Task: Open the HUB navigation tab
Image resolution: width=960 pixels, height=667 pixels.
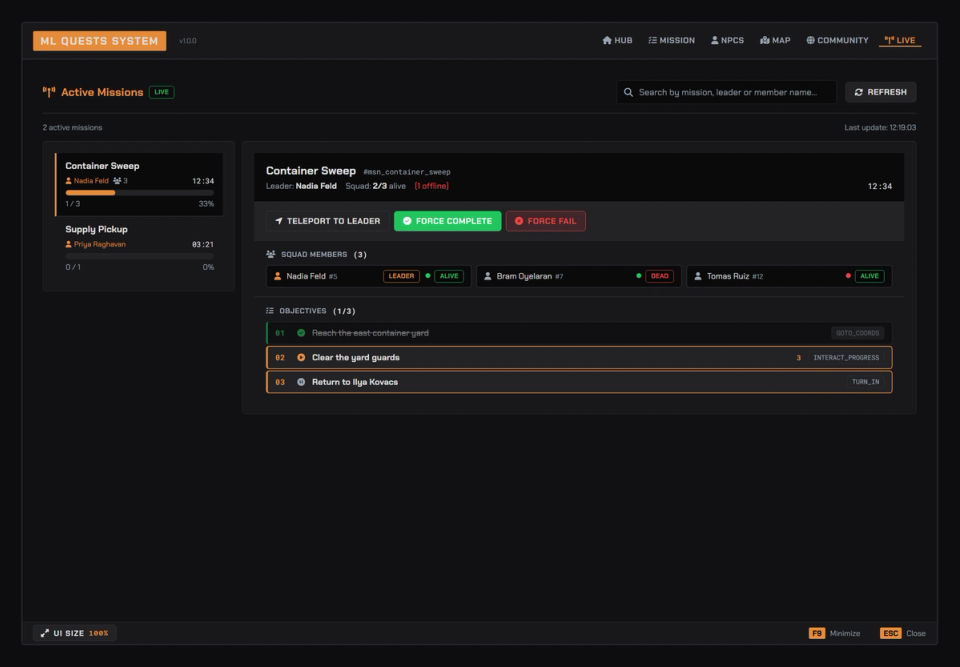Action: point(617,40)
